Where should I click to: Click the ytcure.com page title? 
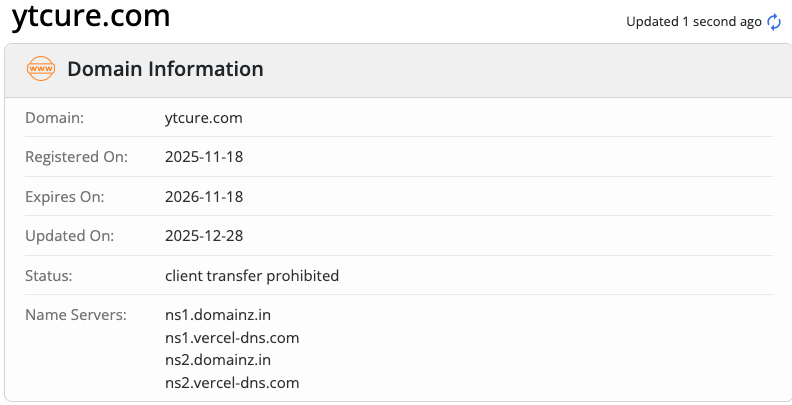[91, 17]
